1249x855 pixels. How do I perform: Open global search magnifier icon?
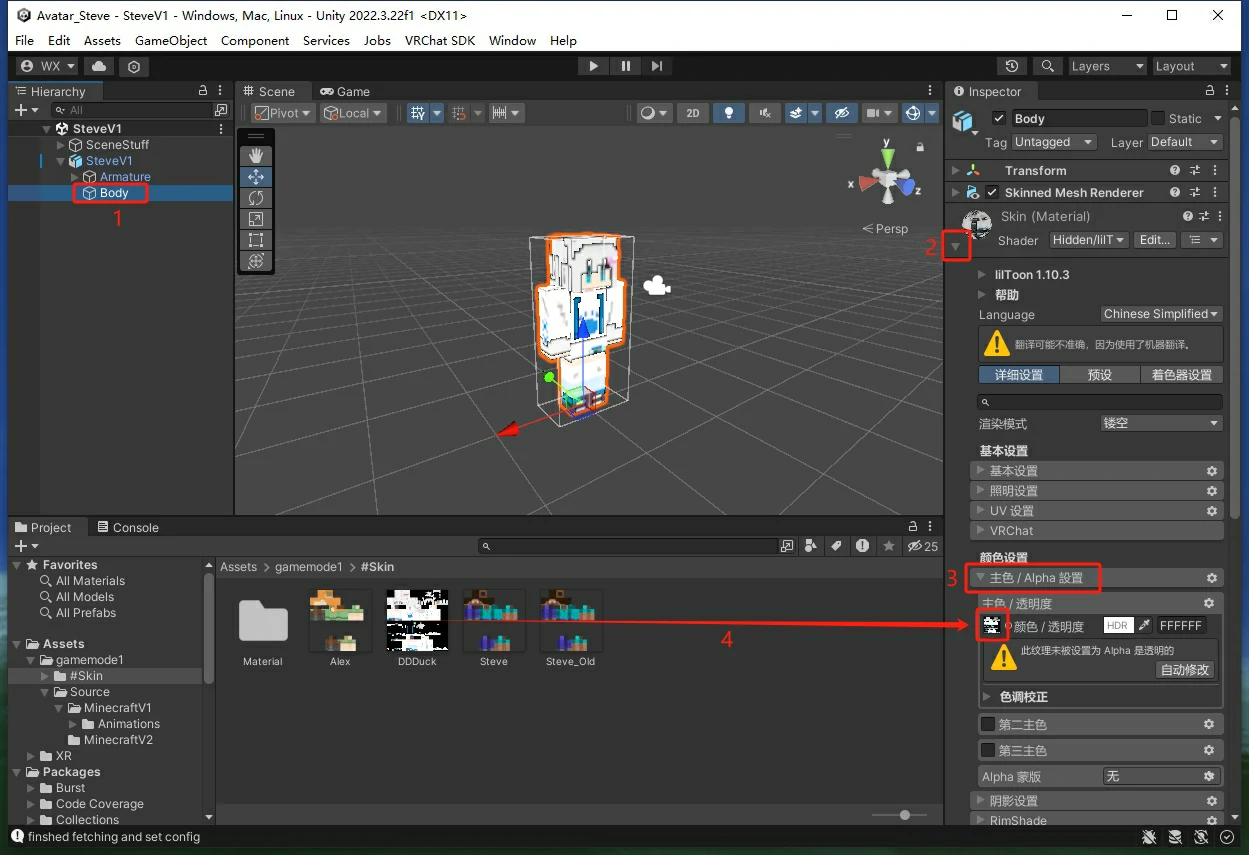click(1047, 66)
